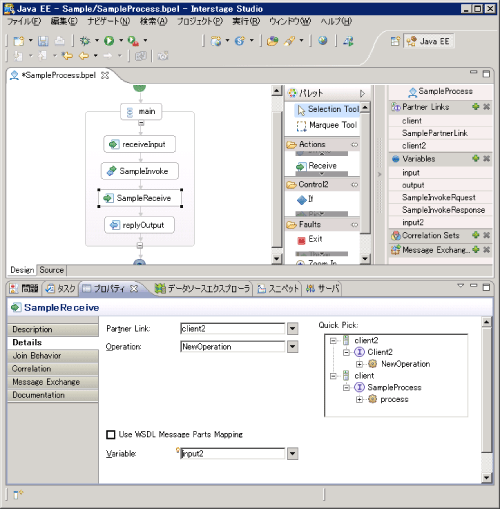500x509 pixels.
Task: Collapse the Faults palette drawer
Action: 322,225
